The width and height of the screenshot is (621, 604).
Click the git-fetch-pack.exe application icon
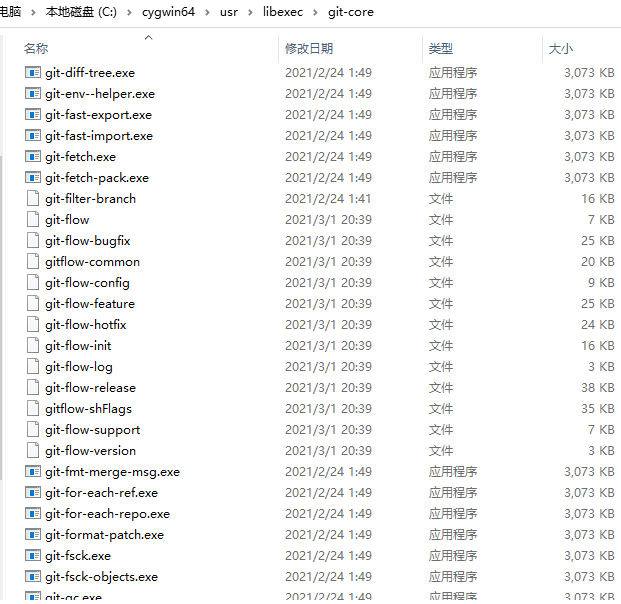click(32, 178)
